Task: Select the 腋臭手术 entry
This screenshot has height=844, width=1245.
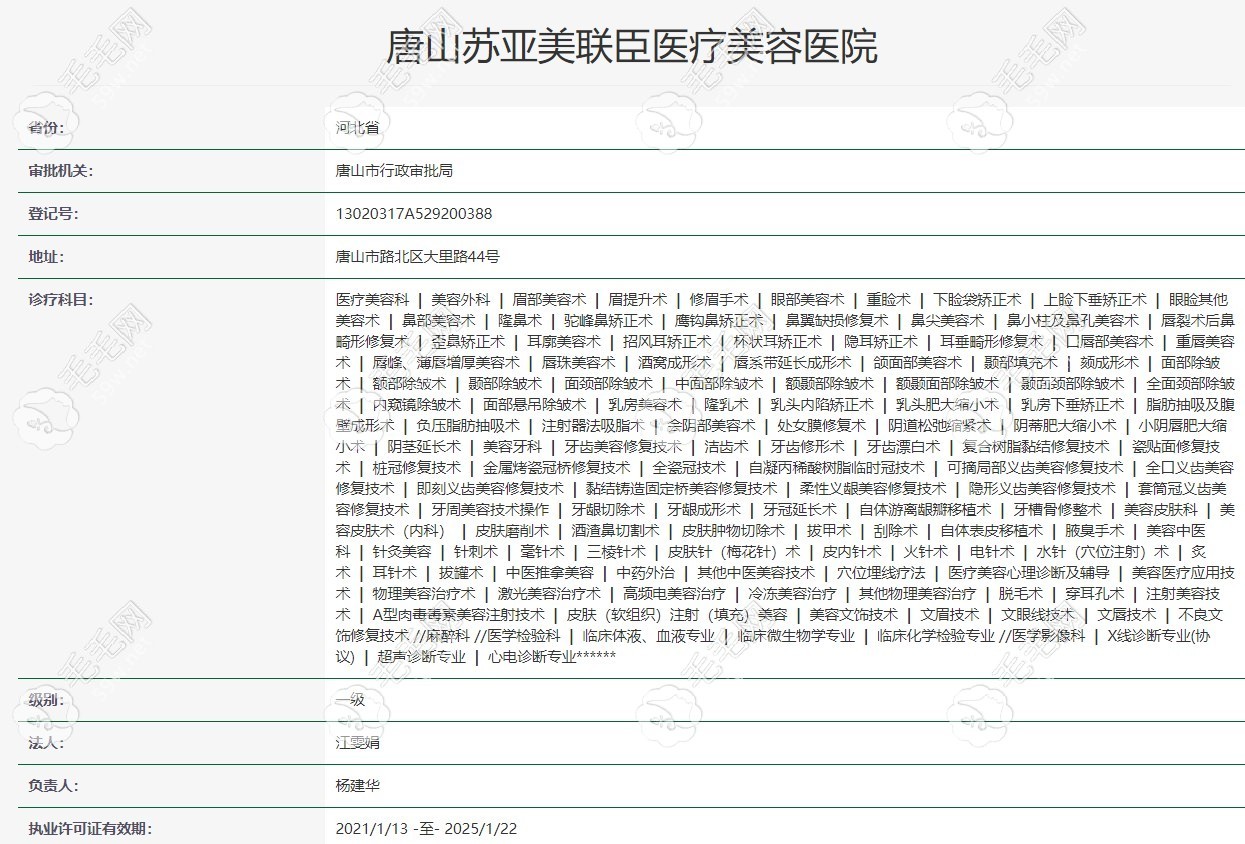Action: click(1095, 531)
